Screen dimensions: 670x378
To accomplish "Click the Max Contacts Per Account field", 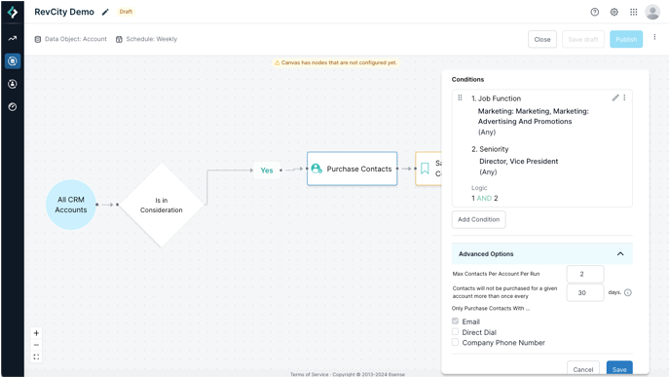I will point(585,274).
